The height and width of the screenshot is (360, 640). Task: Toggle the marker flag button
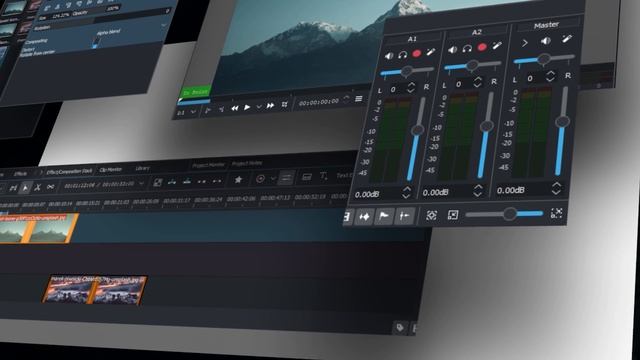tap(384, 216)
